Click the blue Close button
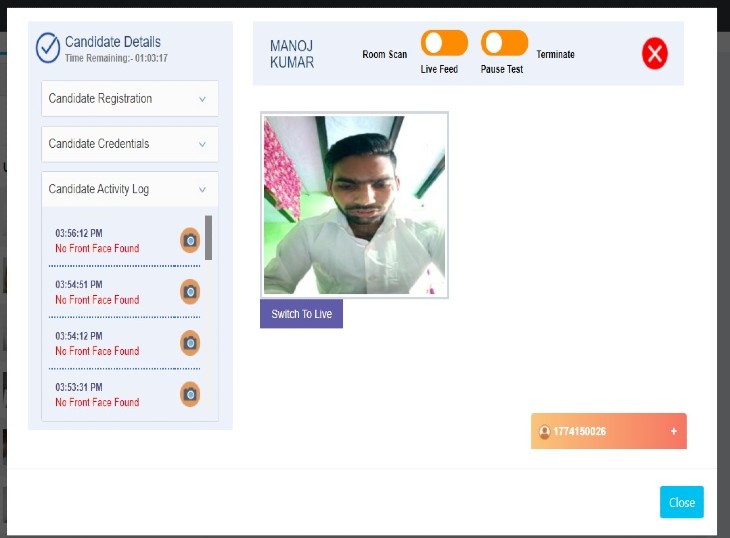Viewport: 730px width, 538px height. pos(681,502)
